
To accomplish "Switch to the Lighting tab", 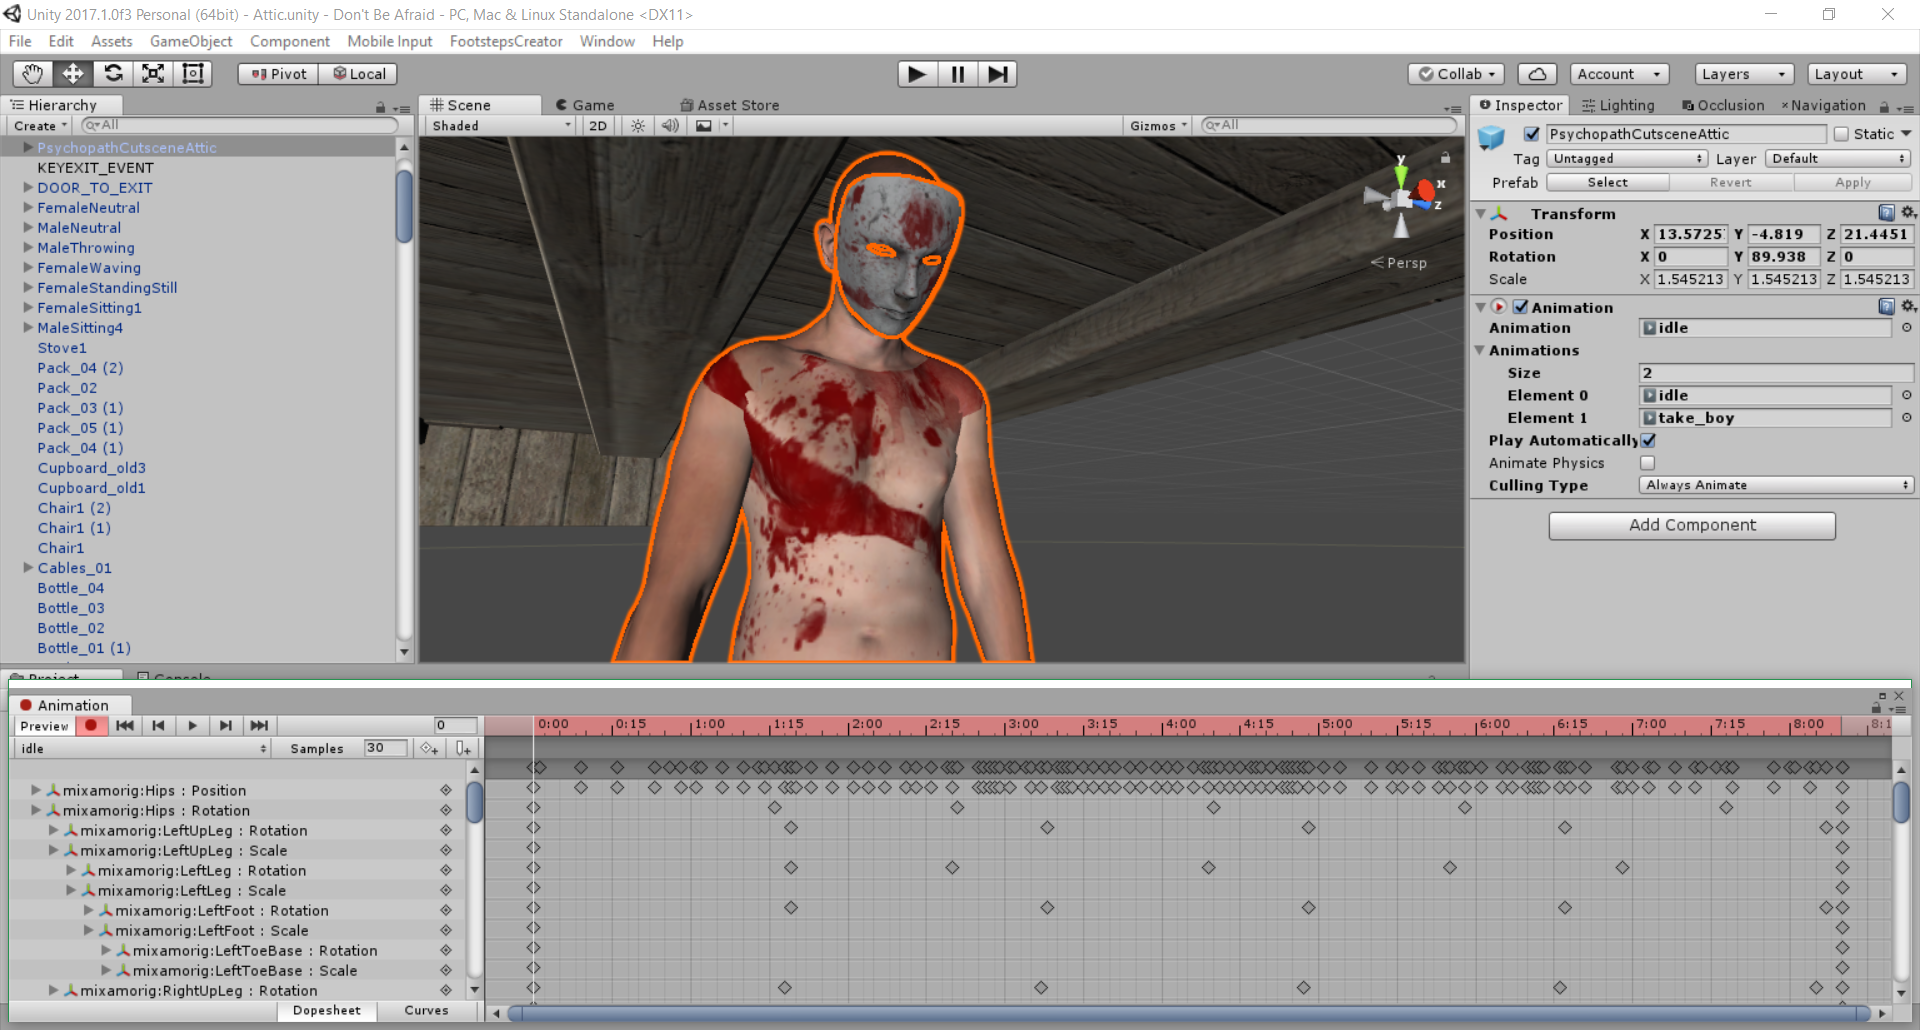I will coord(1618,105).
